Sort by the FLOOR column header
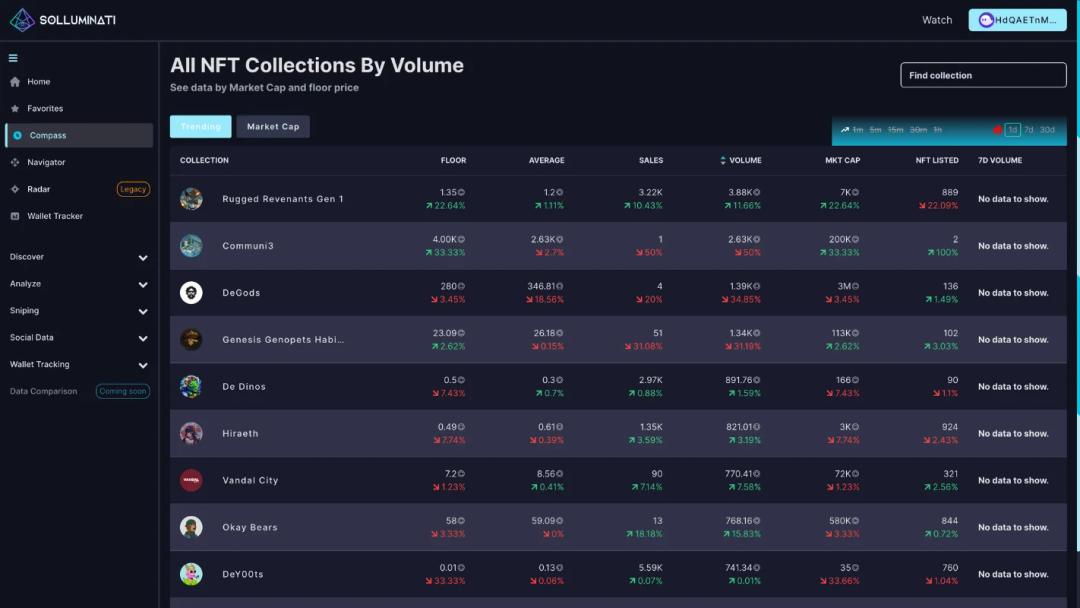 453,160
